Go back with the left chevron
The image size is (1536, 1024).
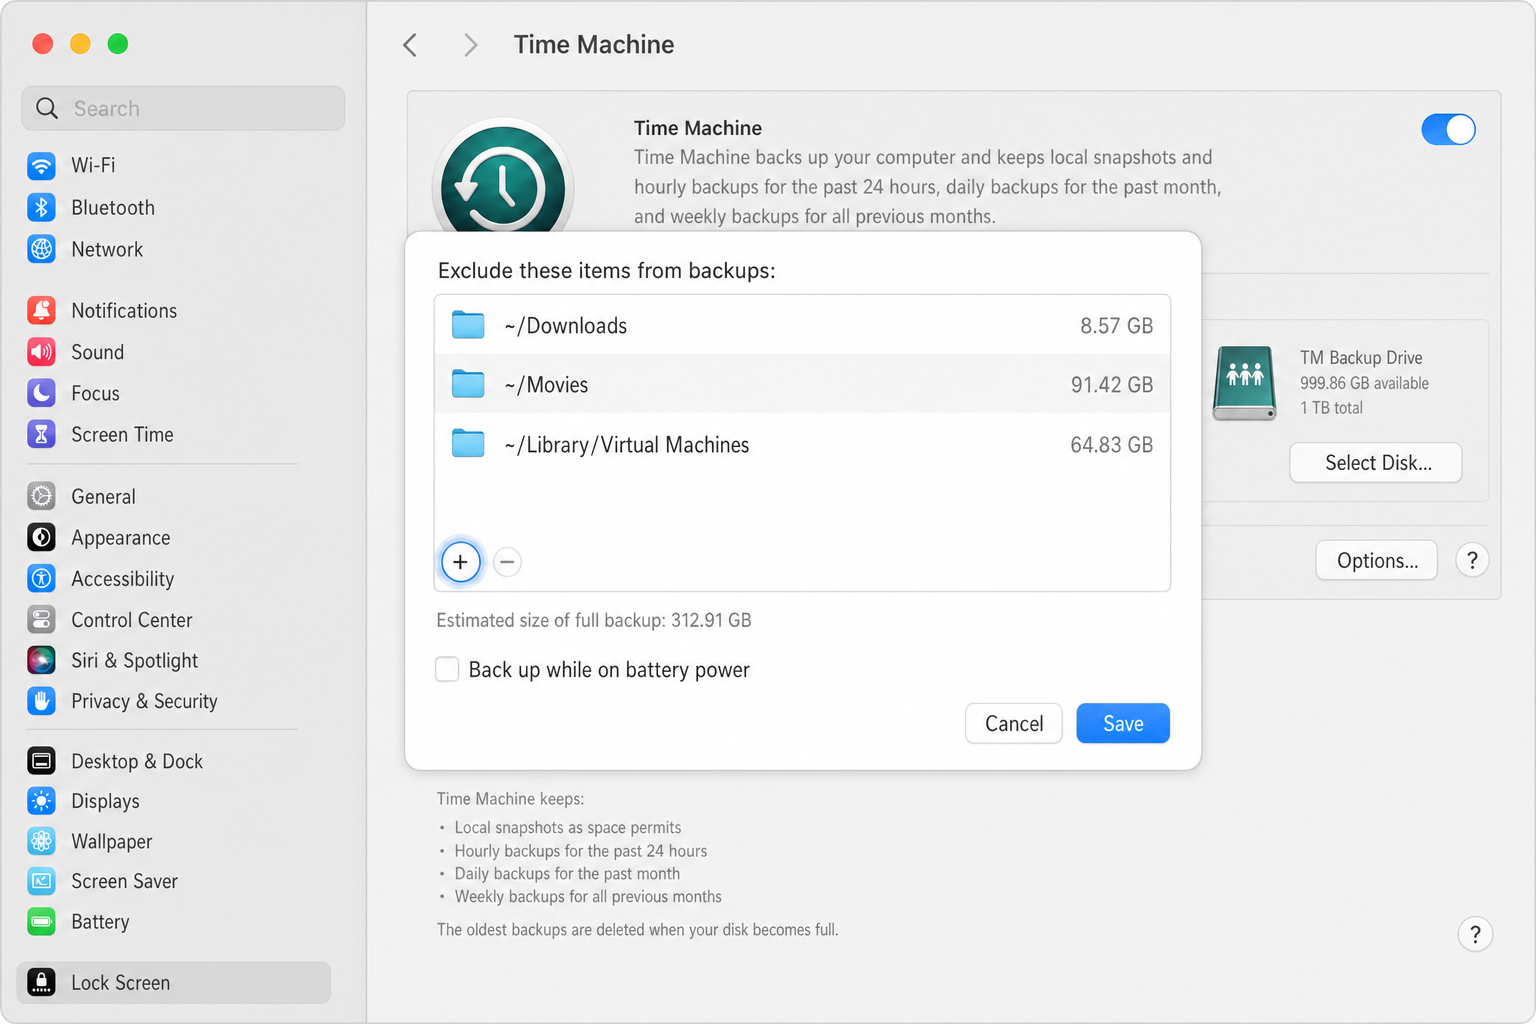click(x=410, y=45)
